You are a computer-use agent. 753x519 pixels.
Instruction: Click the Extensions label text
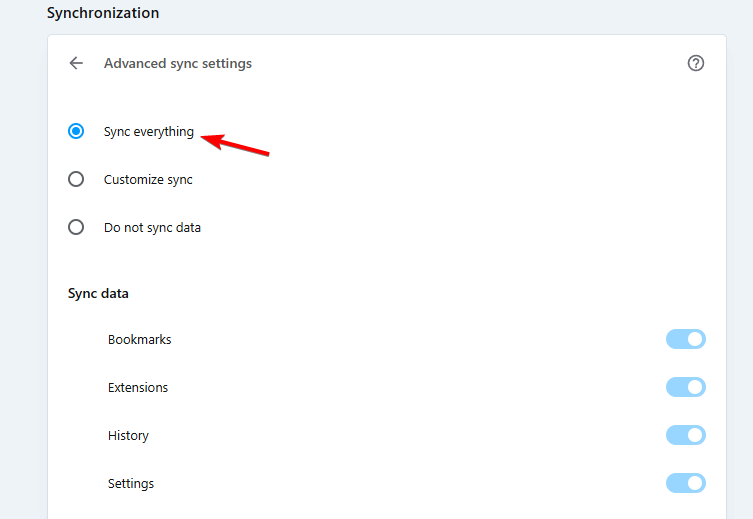coord(138,387)
